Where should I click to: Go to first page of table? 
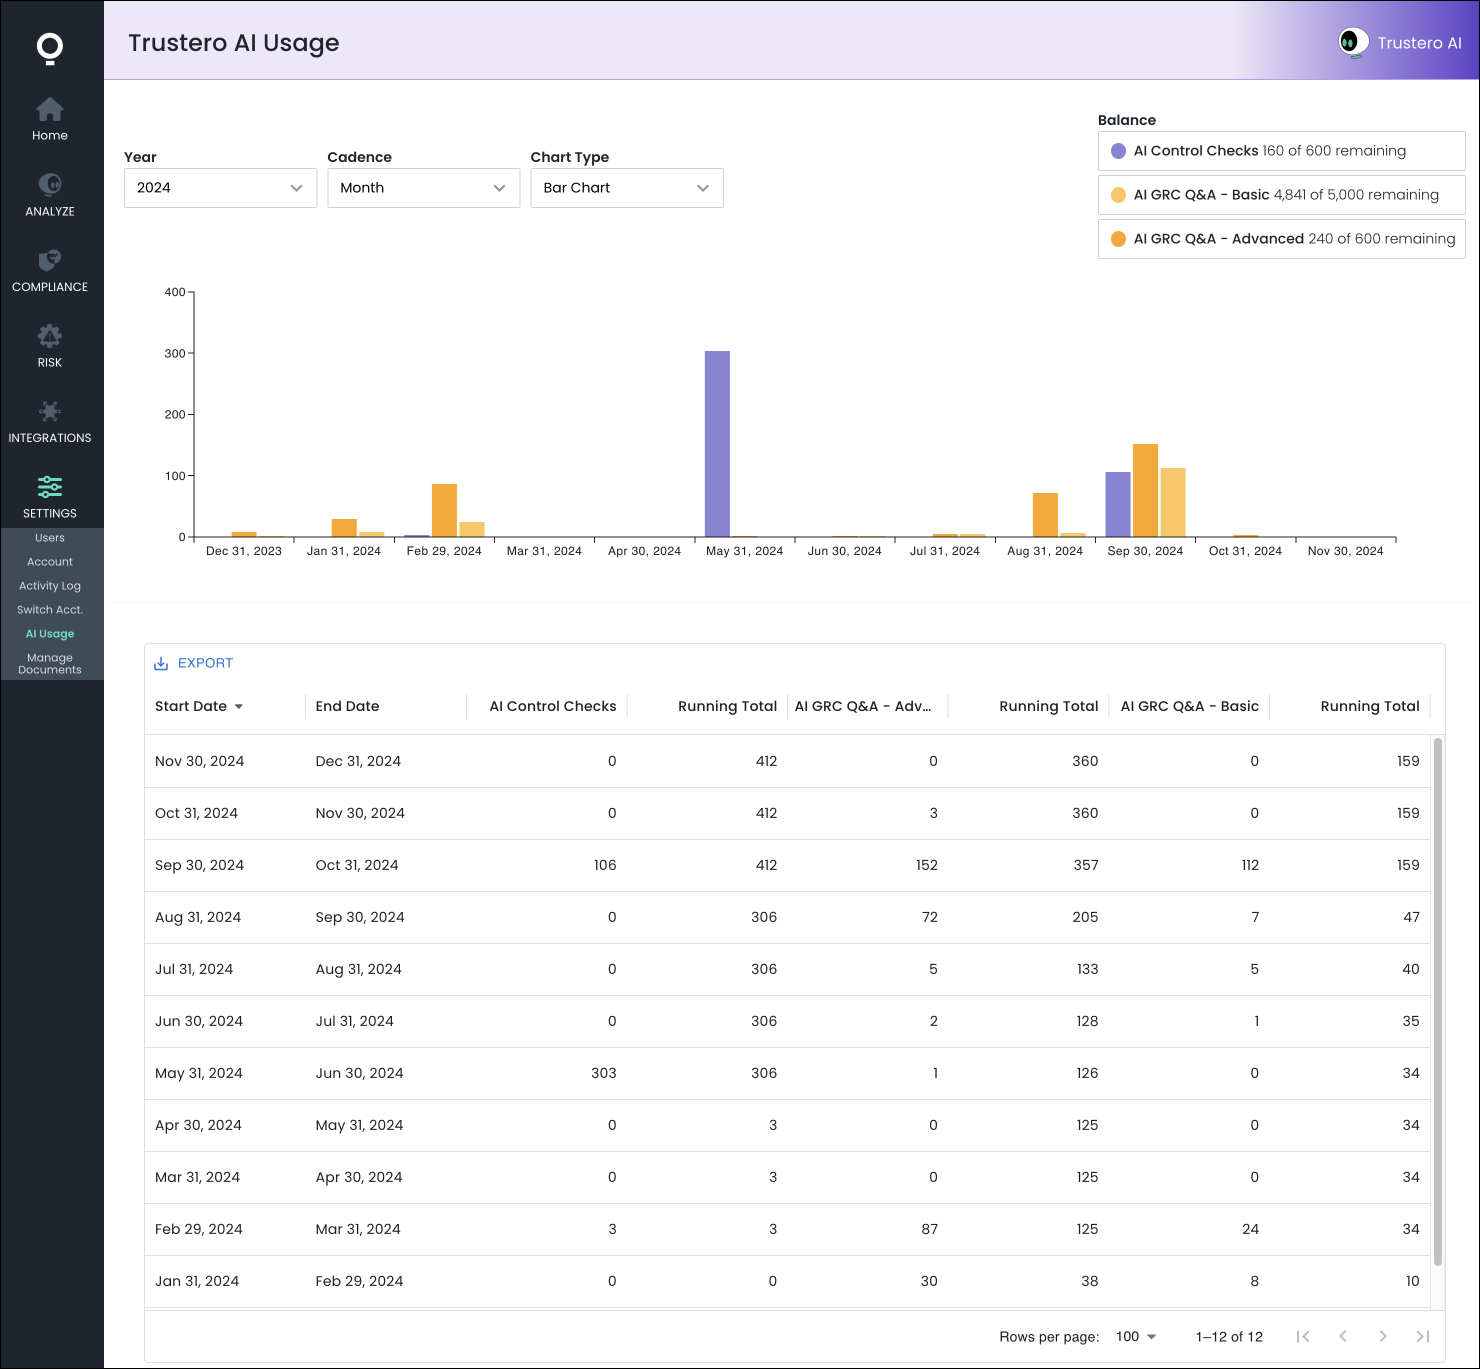pos(1303,1336)
